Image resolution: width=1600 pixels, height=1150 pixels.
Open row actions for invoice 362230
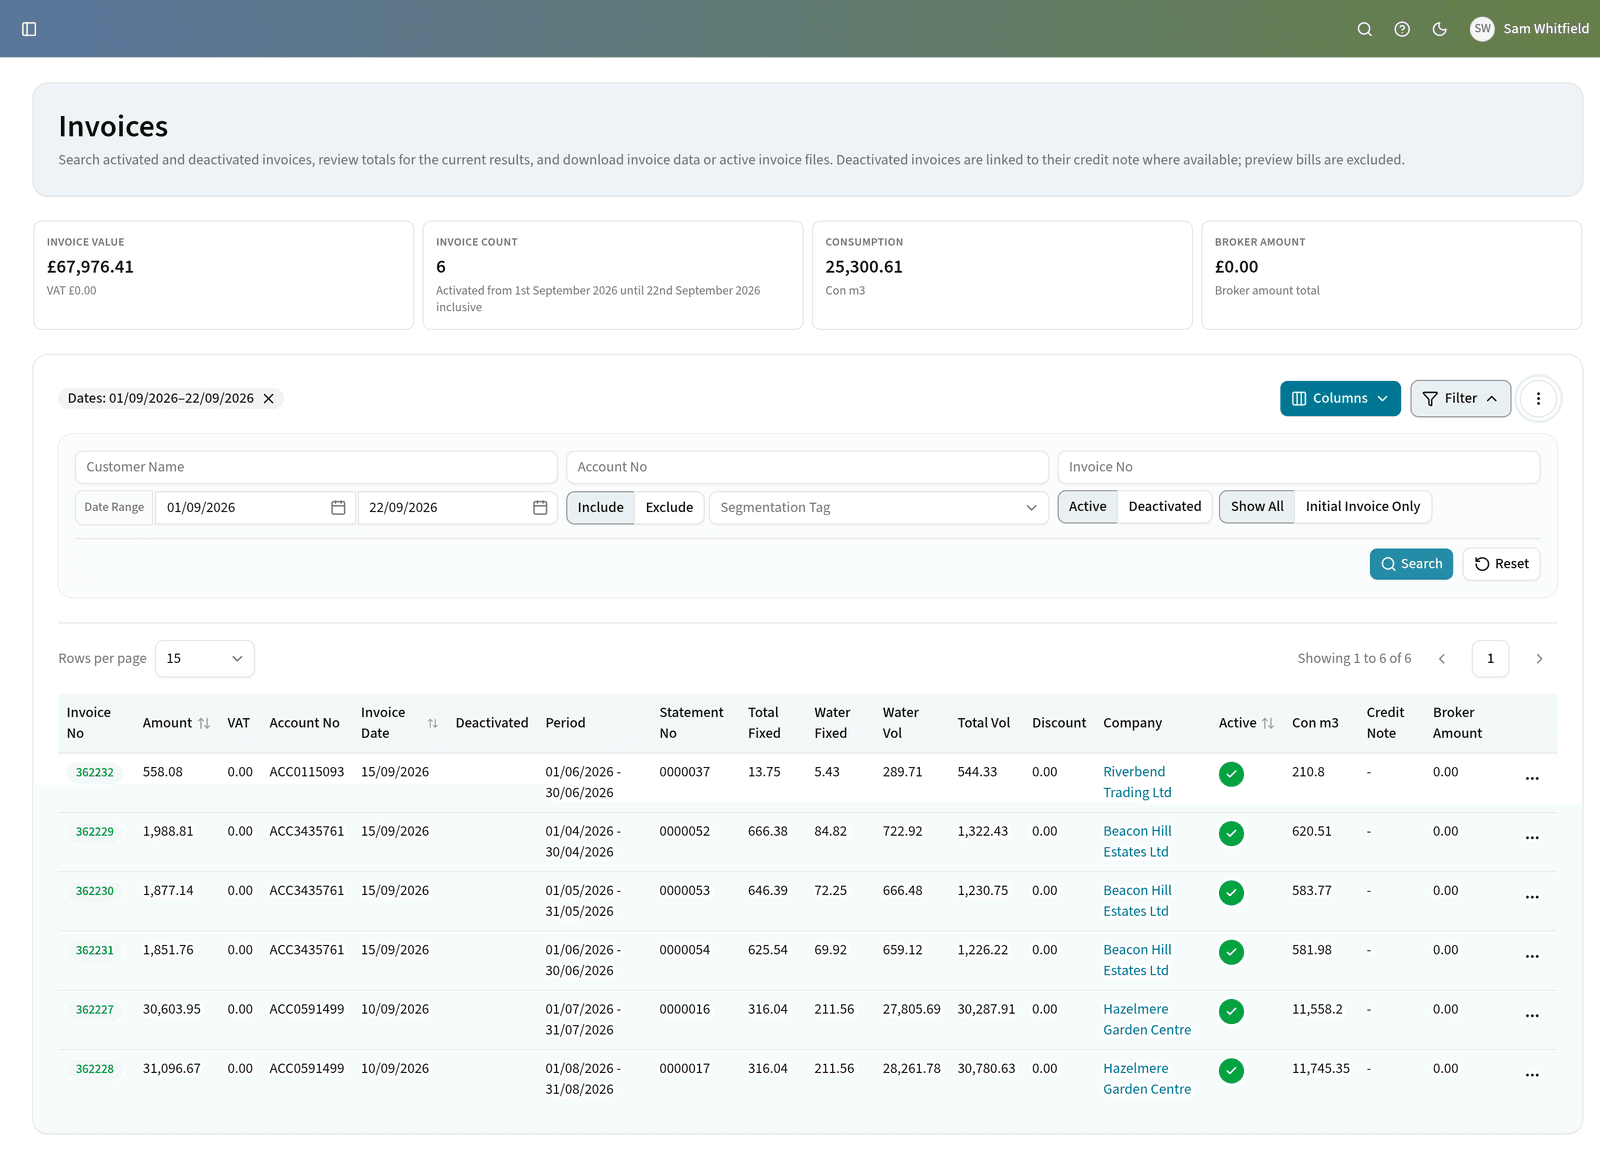coord(1532,897)
